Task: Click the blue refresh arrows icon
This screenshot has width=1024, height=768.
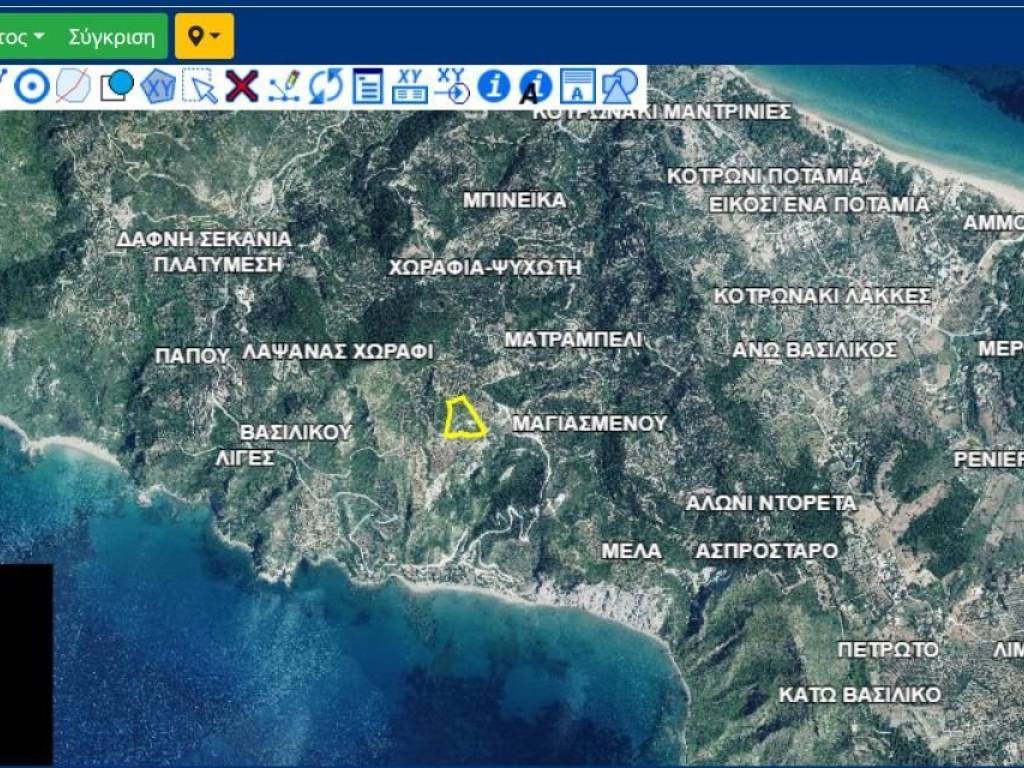Action: (x=325, y=86)
